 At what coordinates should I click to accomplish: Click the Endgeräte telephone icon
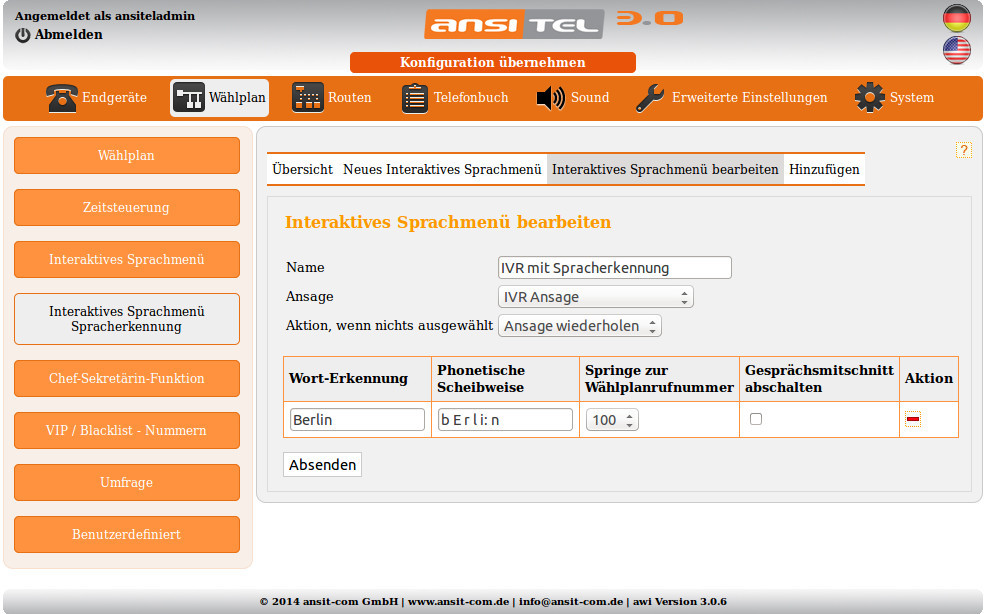[62, 98]
